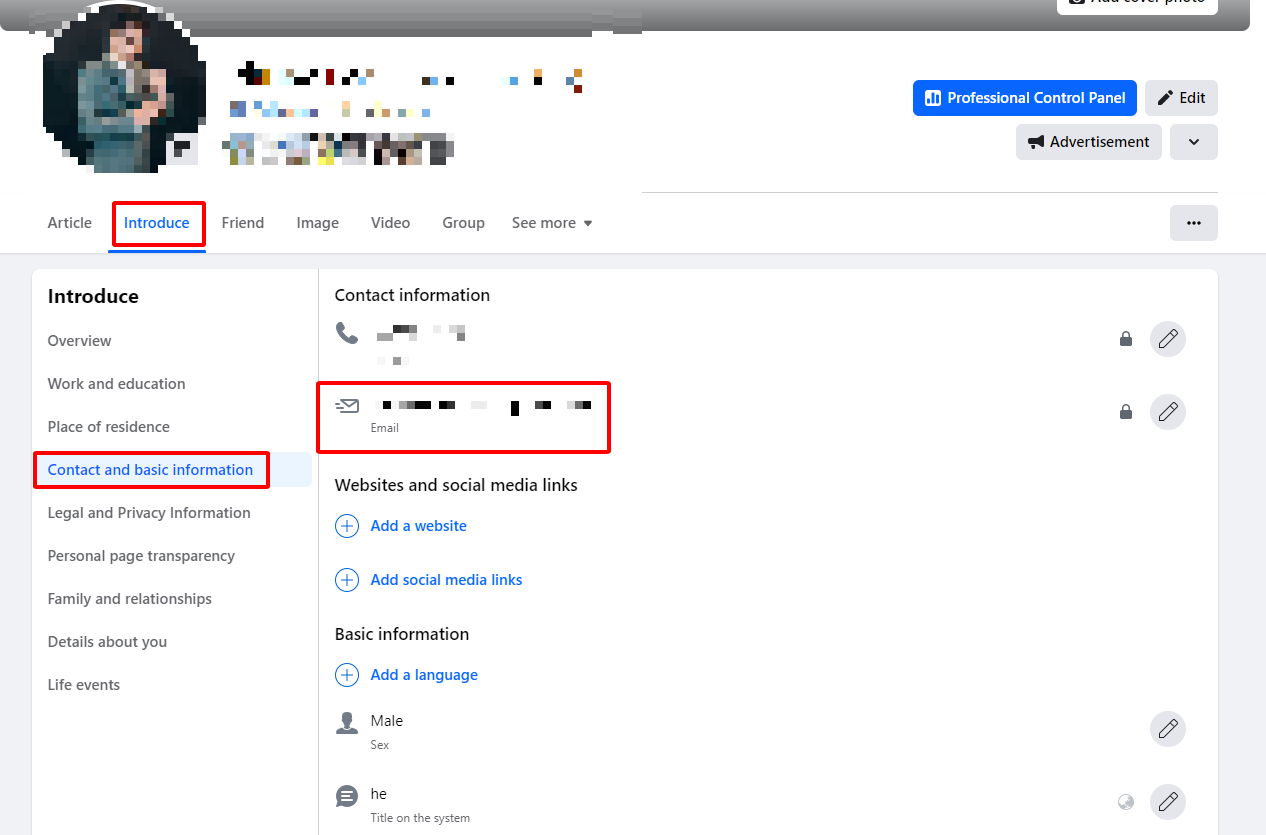Click the pencil edit icon beside Male
Image resolution: width=1266 pixels, height=835 pixels.
tap(1167, 729)
